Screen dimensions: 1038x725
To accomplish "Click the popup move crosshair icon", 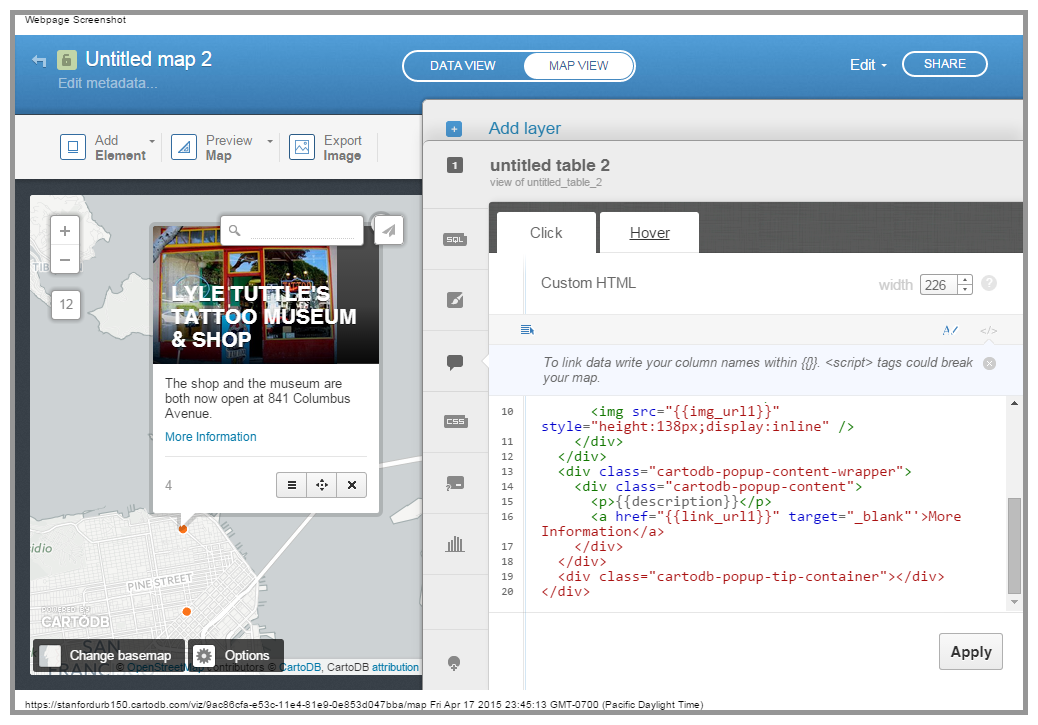I will [x=322, y=485].
